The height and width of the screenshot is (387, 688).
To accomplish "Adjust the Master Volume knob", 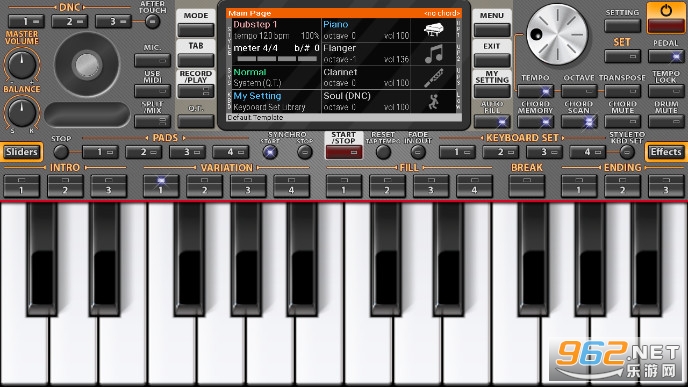I will click(22, 64).
